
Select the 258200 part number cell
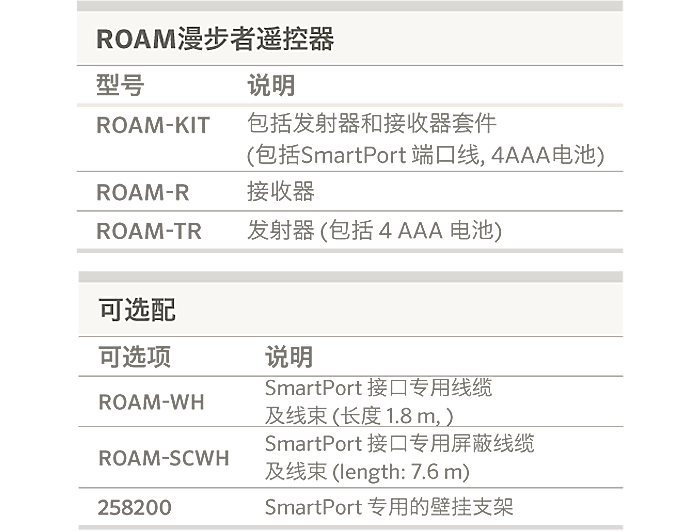[x=134, y=508]
